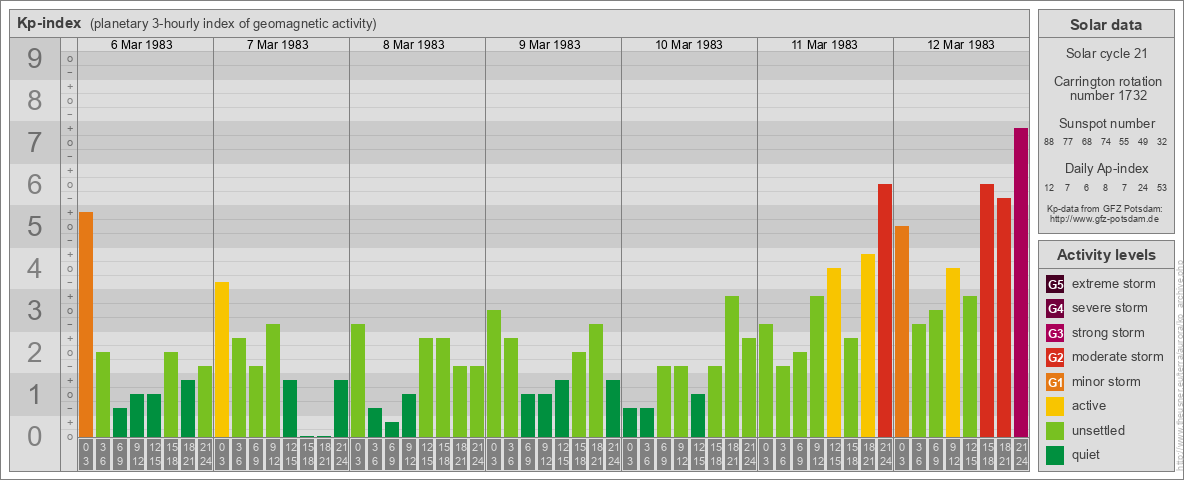Select the dark green 'quiet' legend swatch
This screenshot has width=1184, height=480.
pyautogui.click(x=1055, y=454)
